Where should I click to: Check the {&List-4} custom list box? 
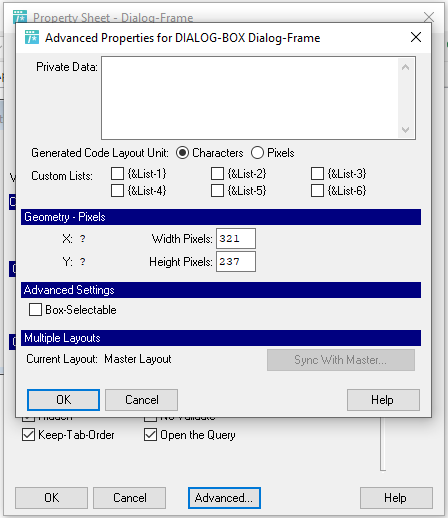(117, 191)
